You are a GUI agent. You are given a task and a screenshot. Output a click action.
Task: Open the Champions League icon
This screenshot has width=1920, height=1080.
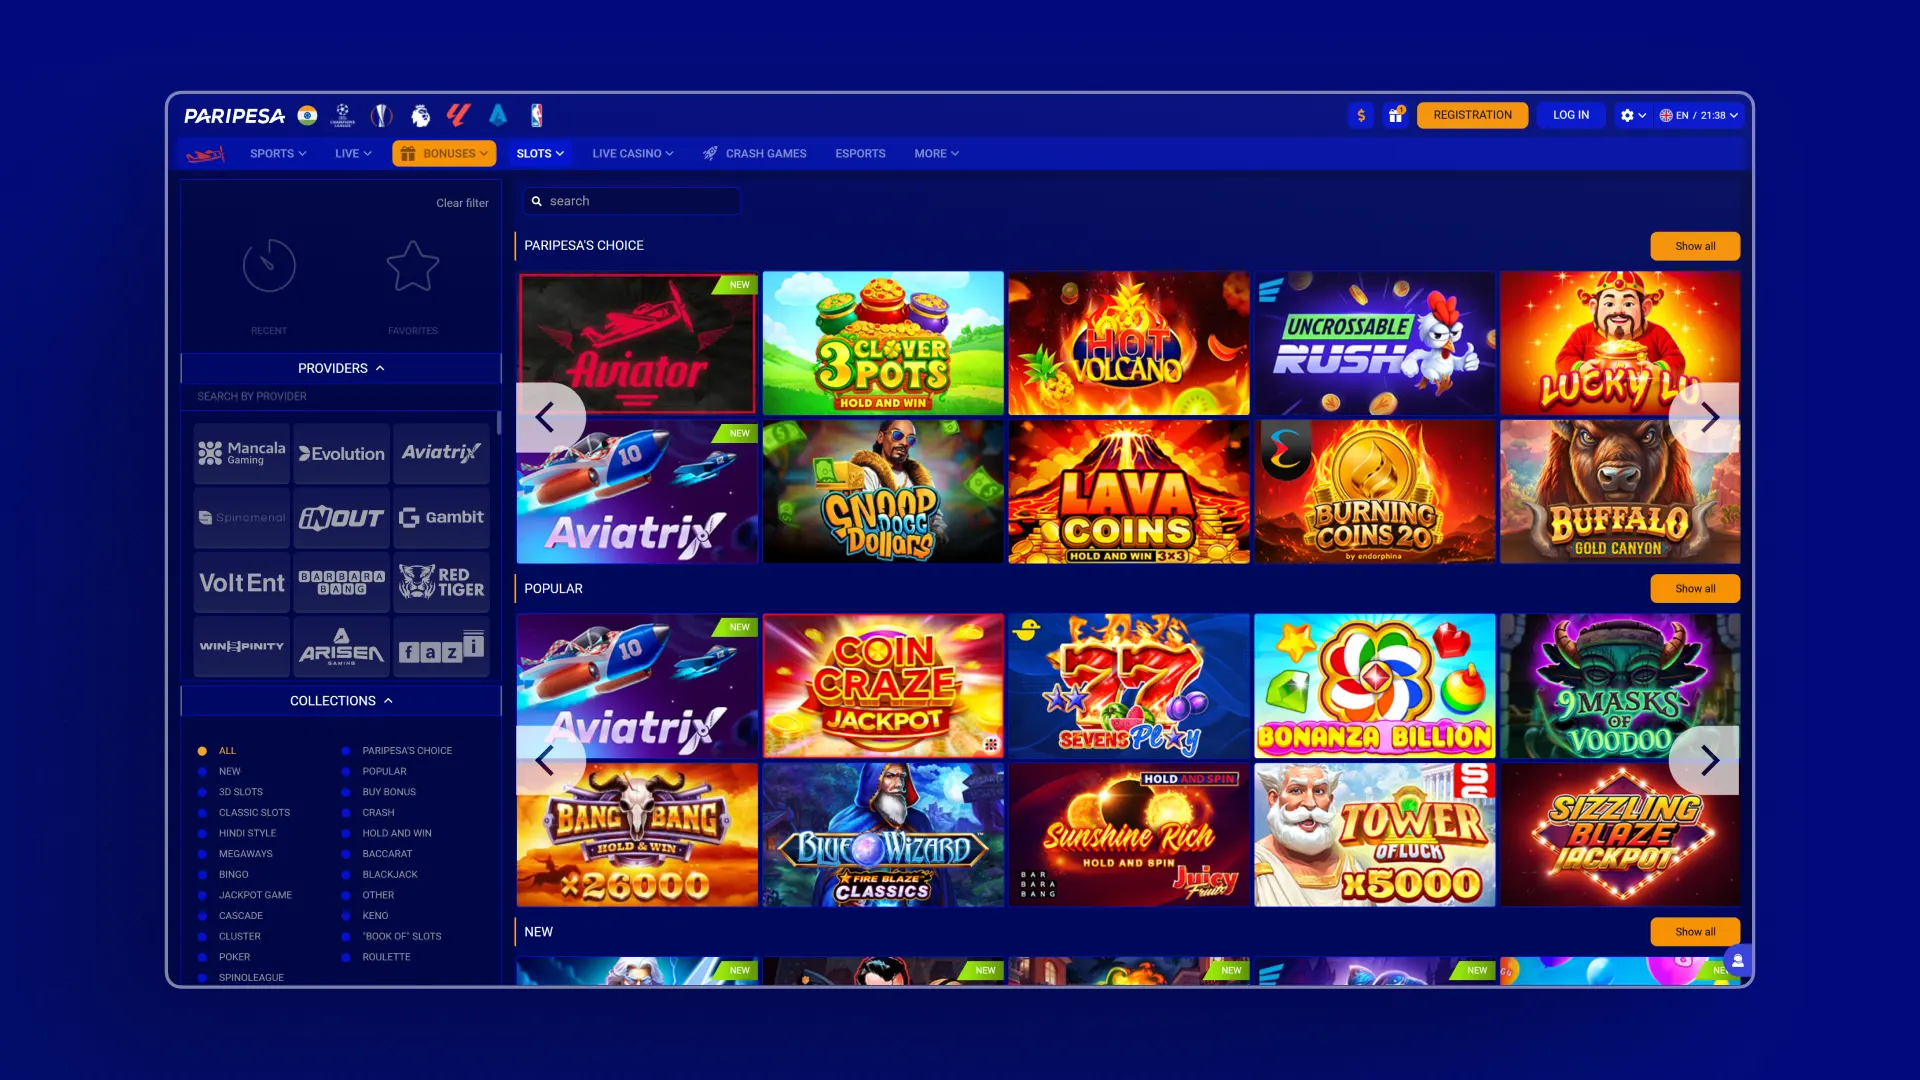[x=343, y=115]
